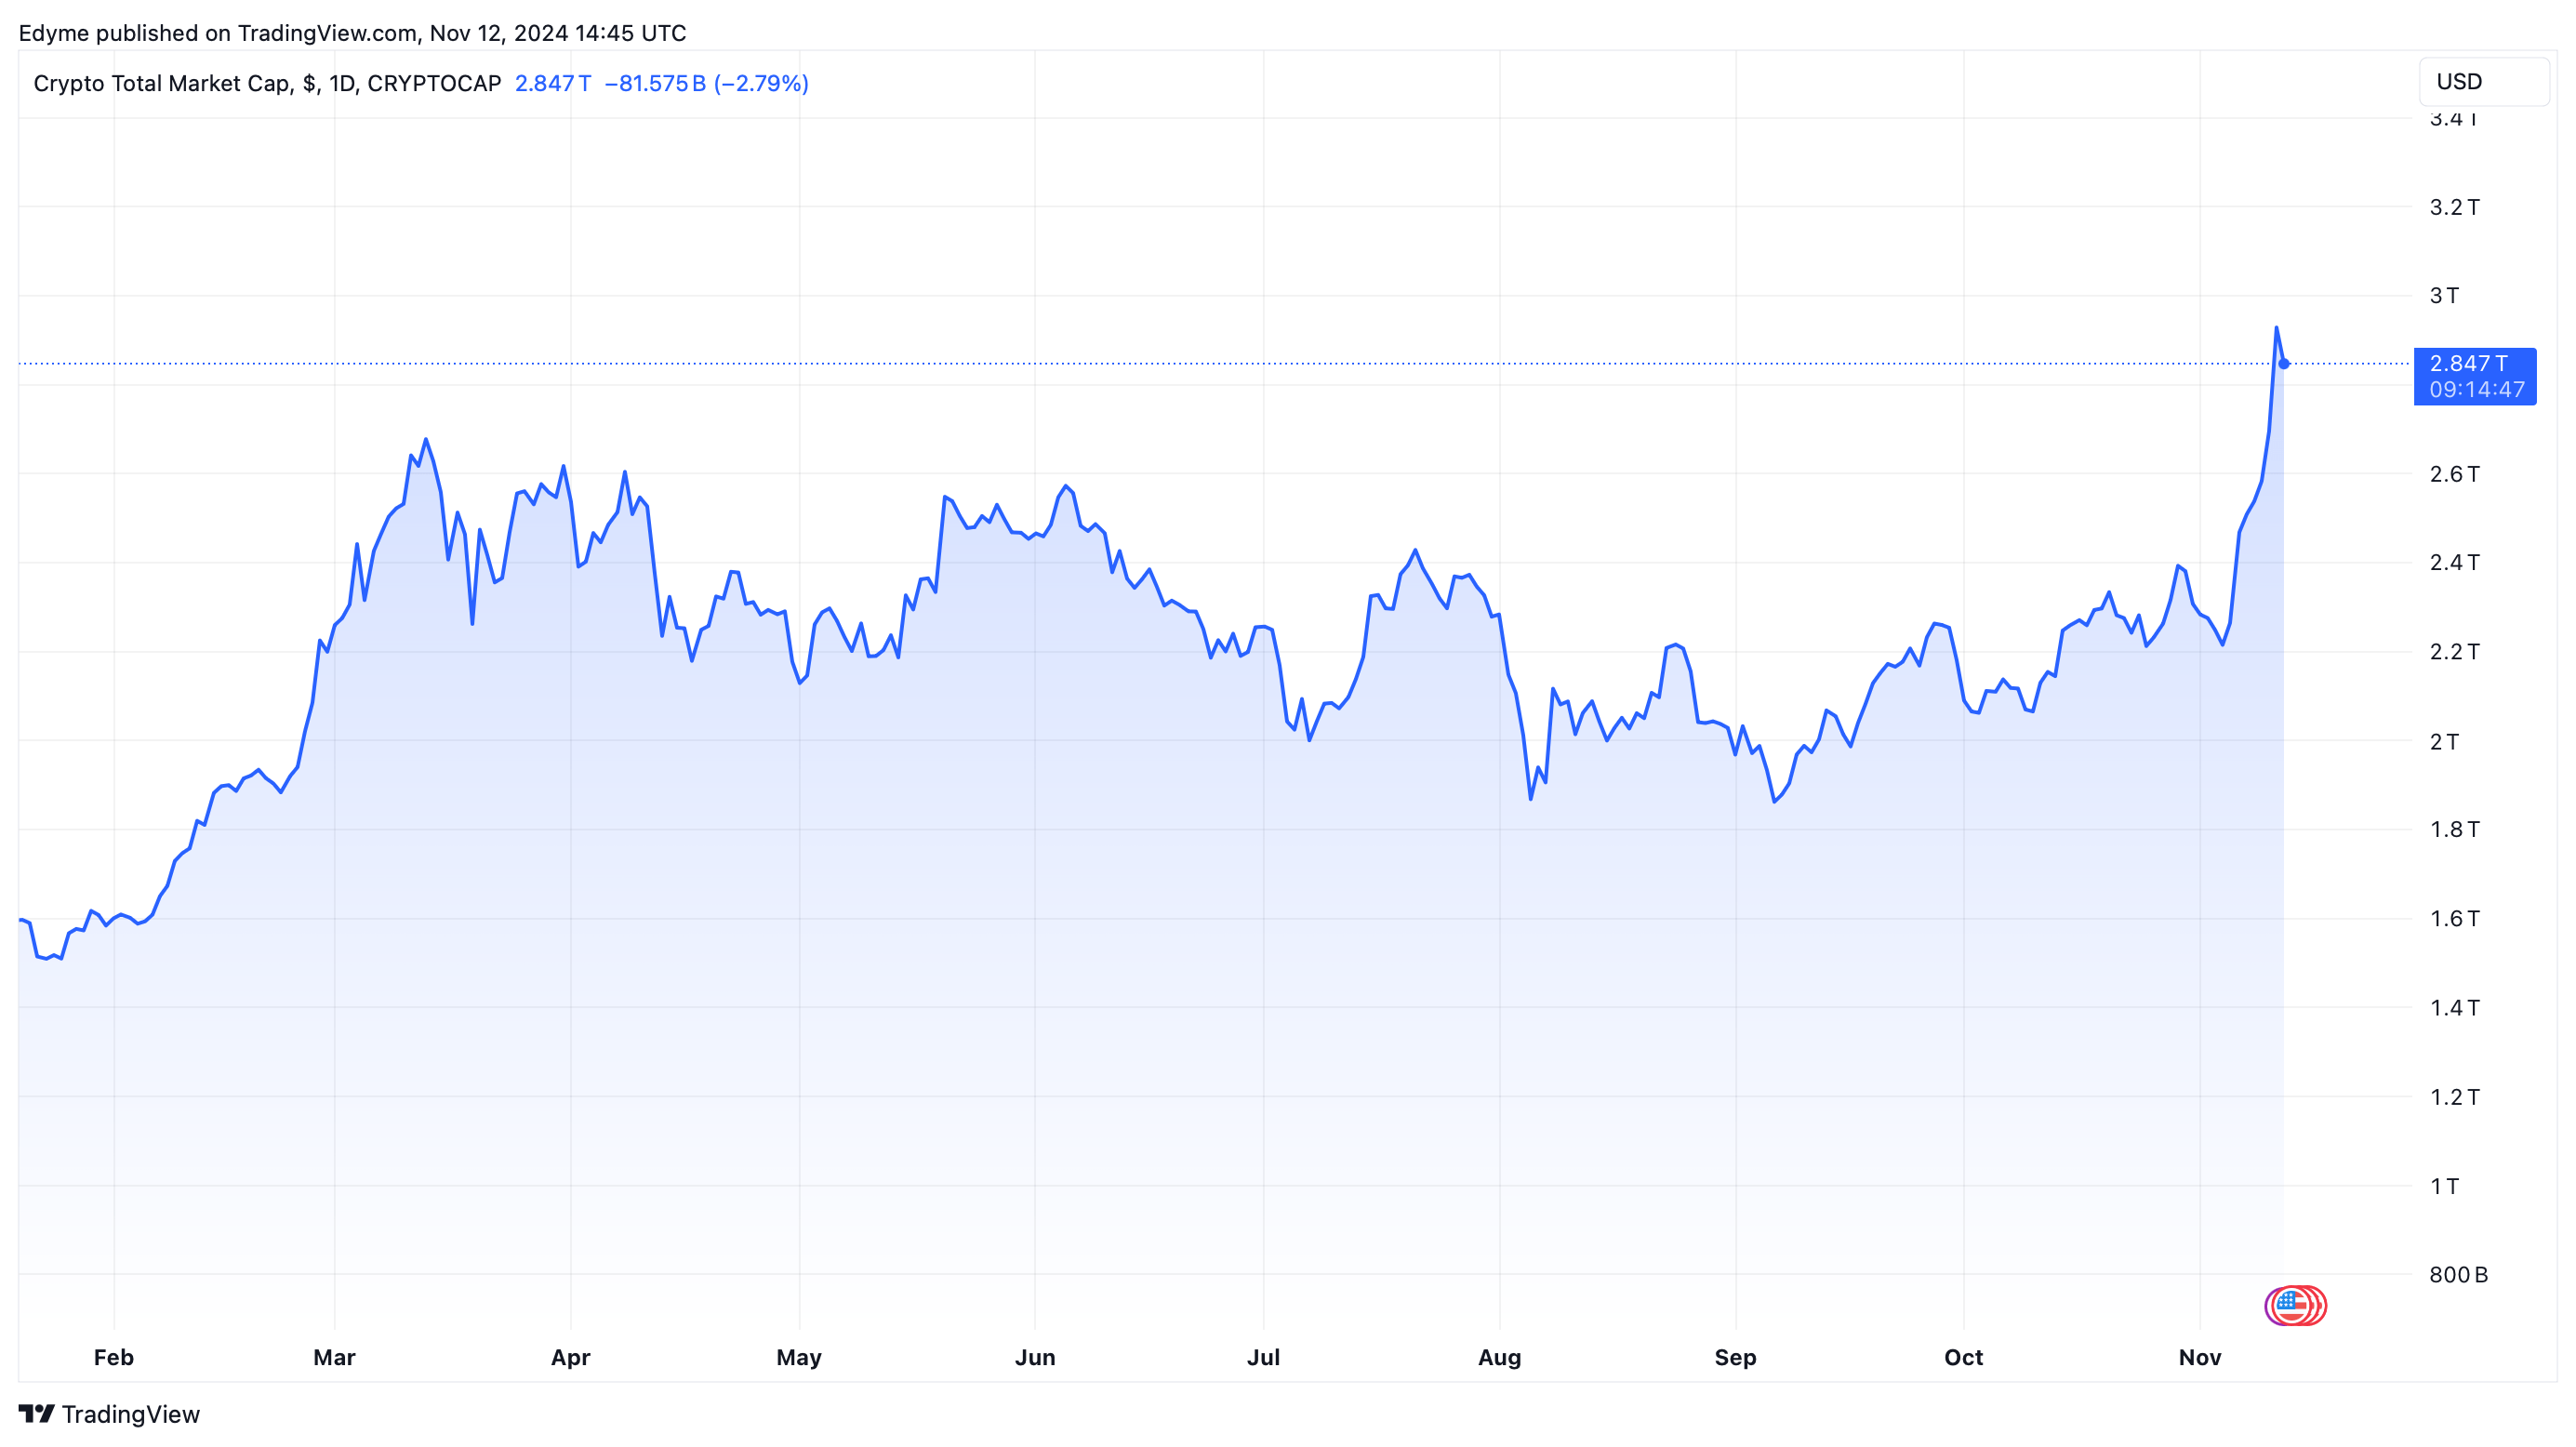Click the blue 2.847 T price-axis label
Image resolution: width=2576 pixels, height=1447 pixels.
[x=2468, y=363]
